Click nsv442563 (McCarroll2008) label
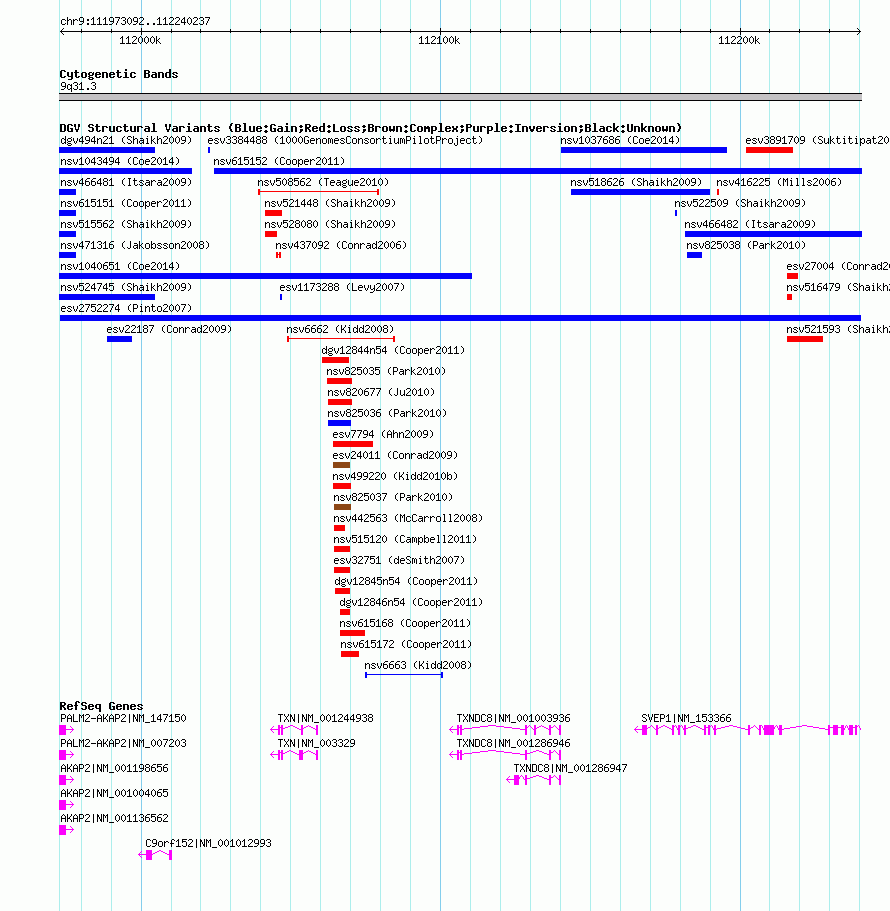This screenshot has height=911, width=890. (x=408, y=518)
